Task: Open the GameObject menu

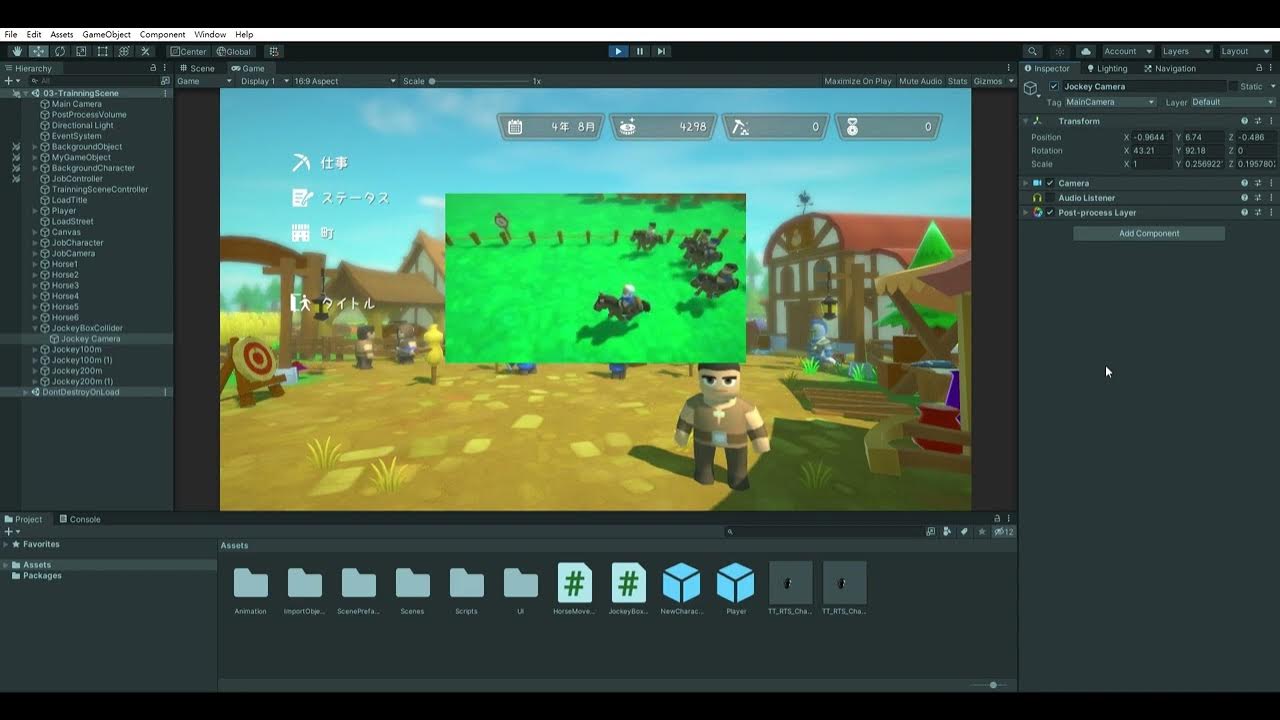Action: 106,34
